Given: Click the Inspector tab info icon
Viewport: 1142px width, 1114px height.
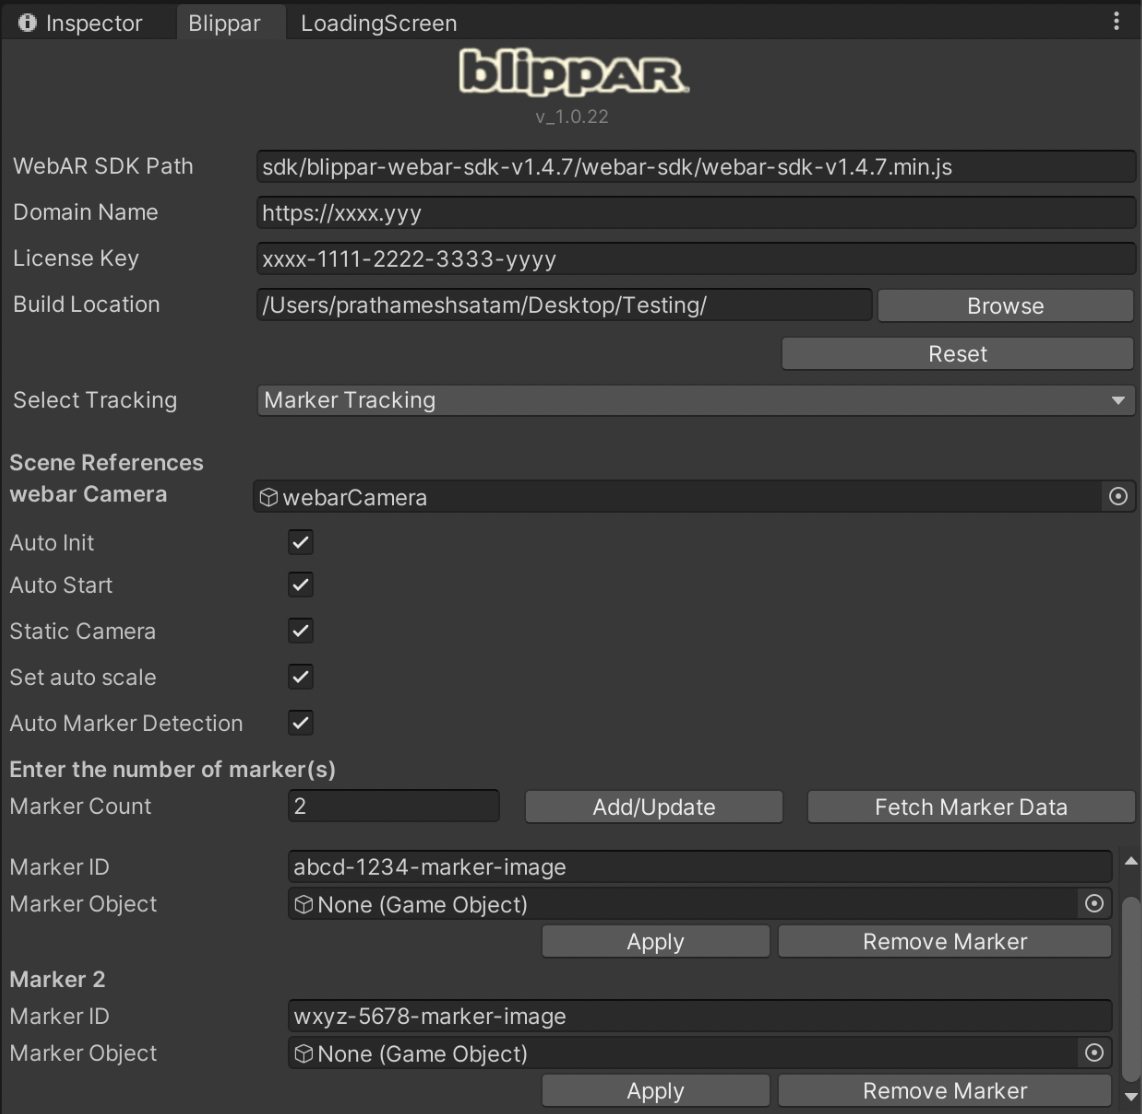Looking at the screenshot, I should [x=27, y=23].
